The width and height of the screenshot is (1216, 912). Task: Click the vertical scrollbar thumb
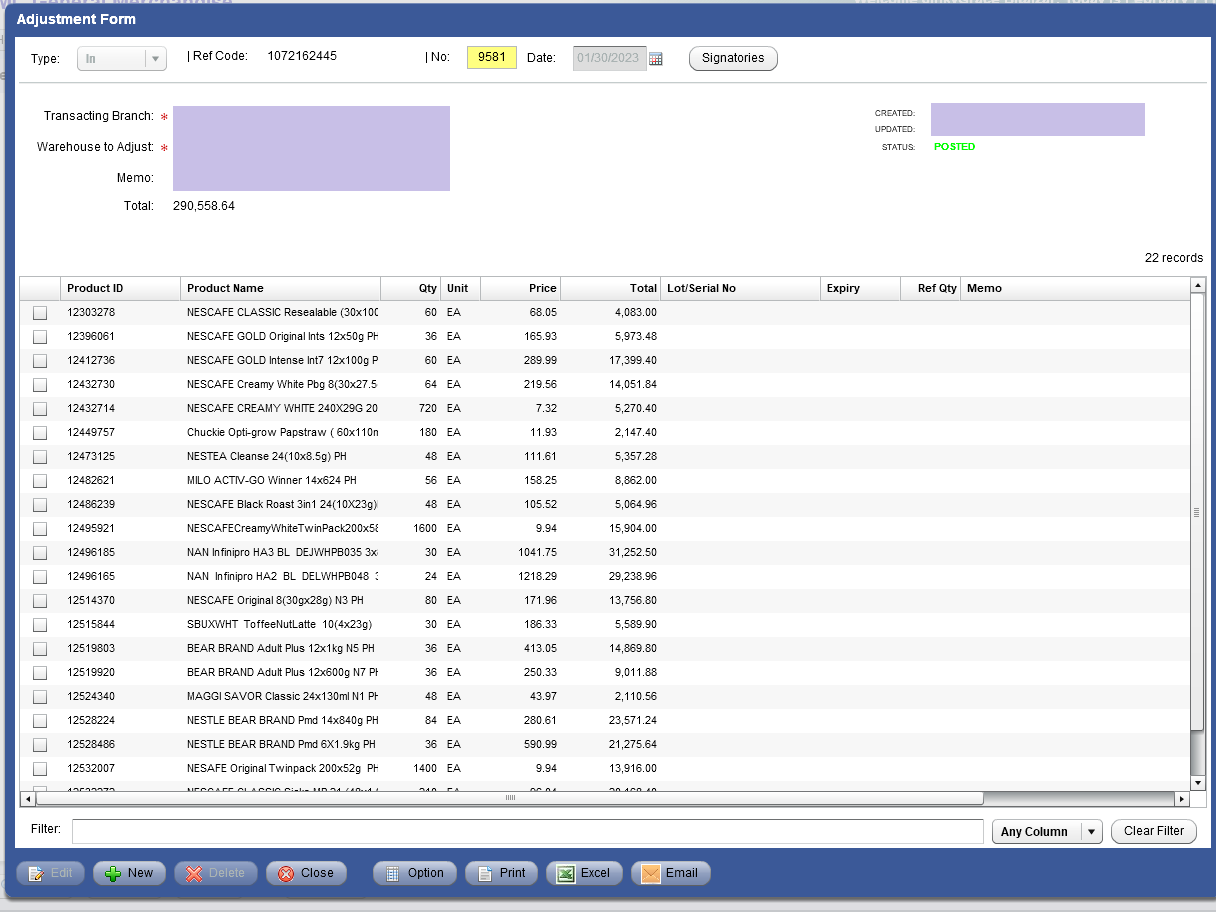pos(1197,512)
